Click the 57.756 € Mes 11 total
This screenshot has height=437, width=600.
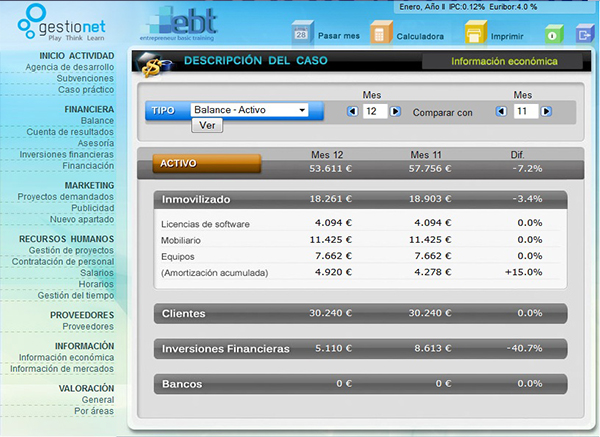(430, 169)
